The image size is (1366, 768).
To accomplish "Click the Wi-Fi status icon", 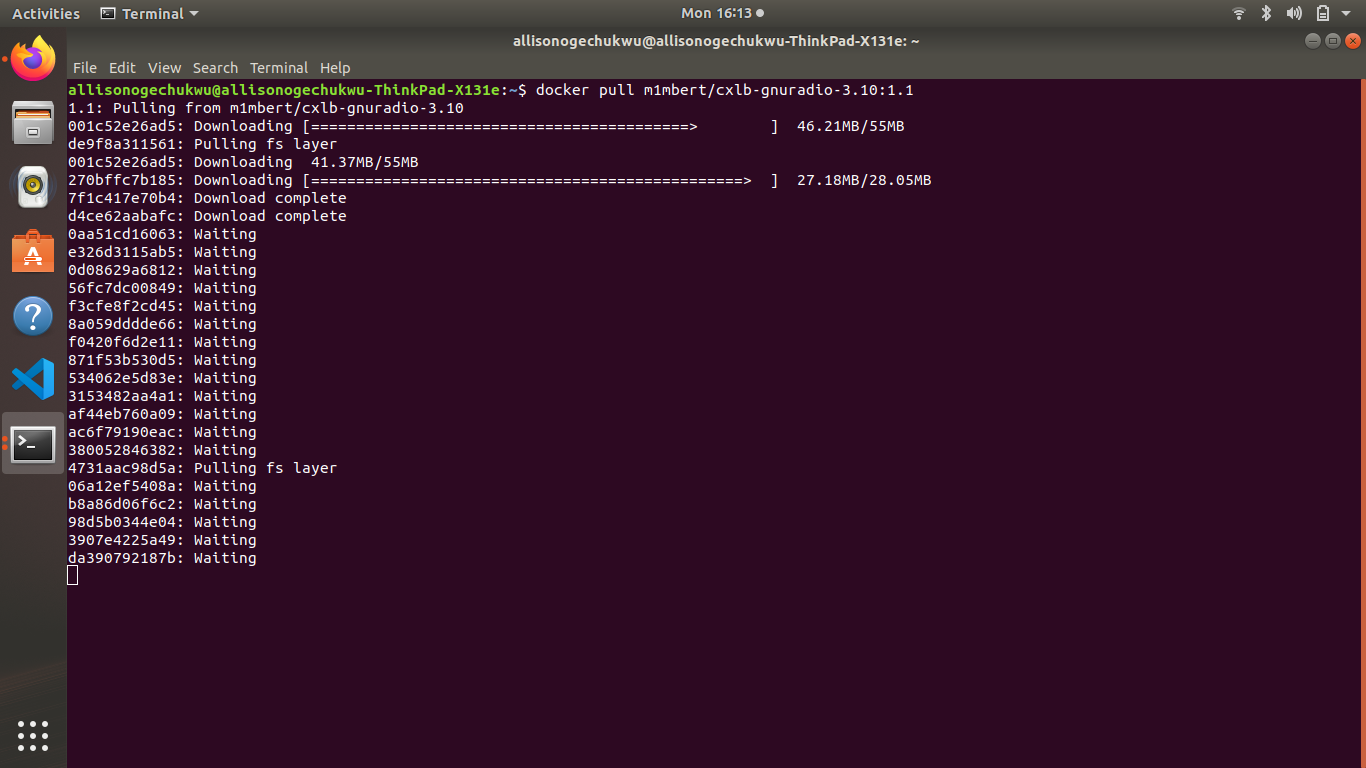I will point(1239,13).
